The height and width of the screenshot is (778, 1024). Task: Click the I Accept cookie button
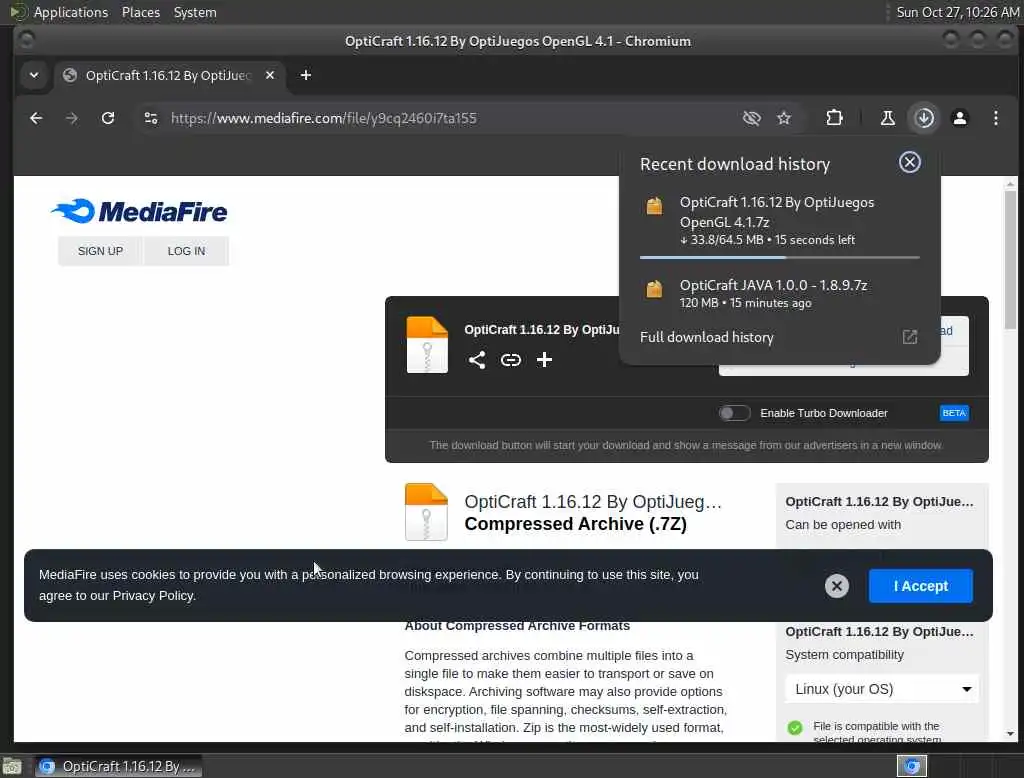pyautogui.click(x=920, y=586)
